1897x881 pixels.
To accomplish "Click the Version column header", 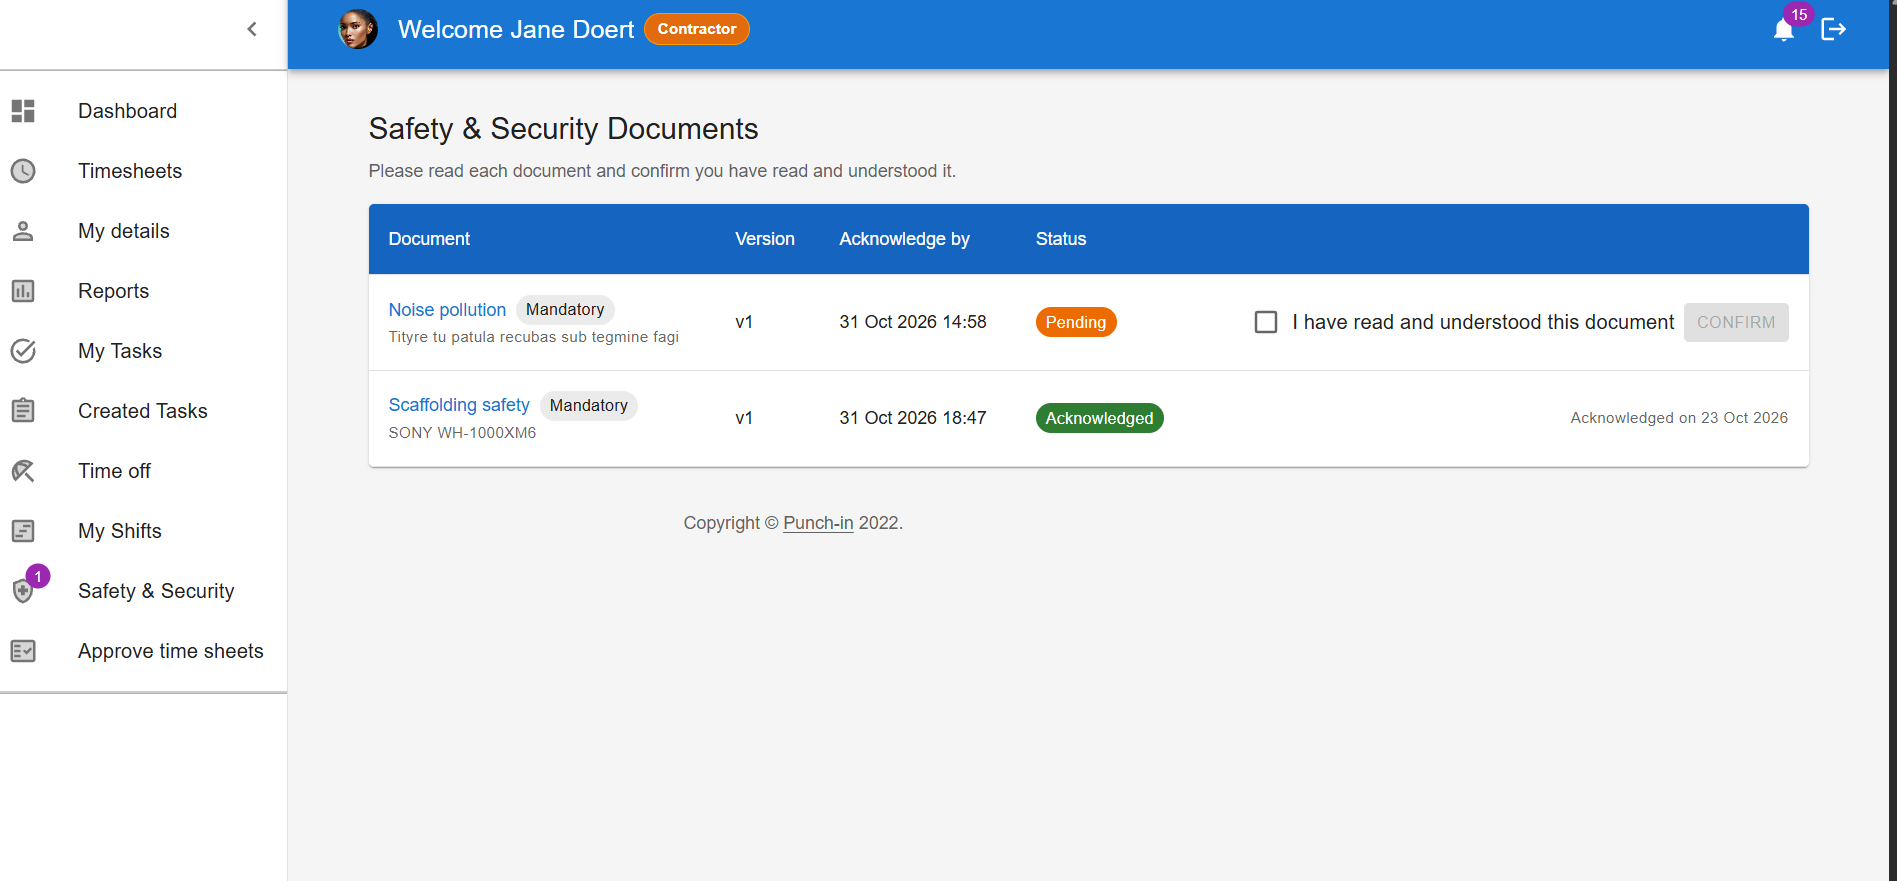I will point(765,239).
